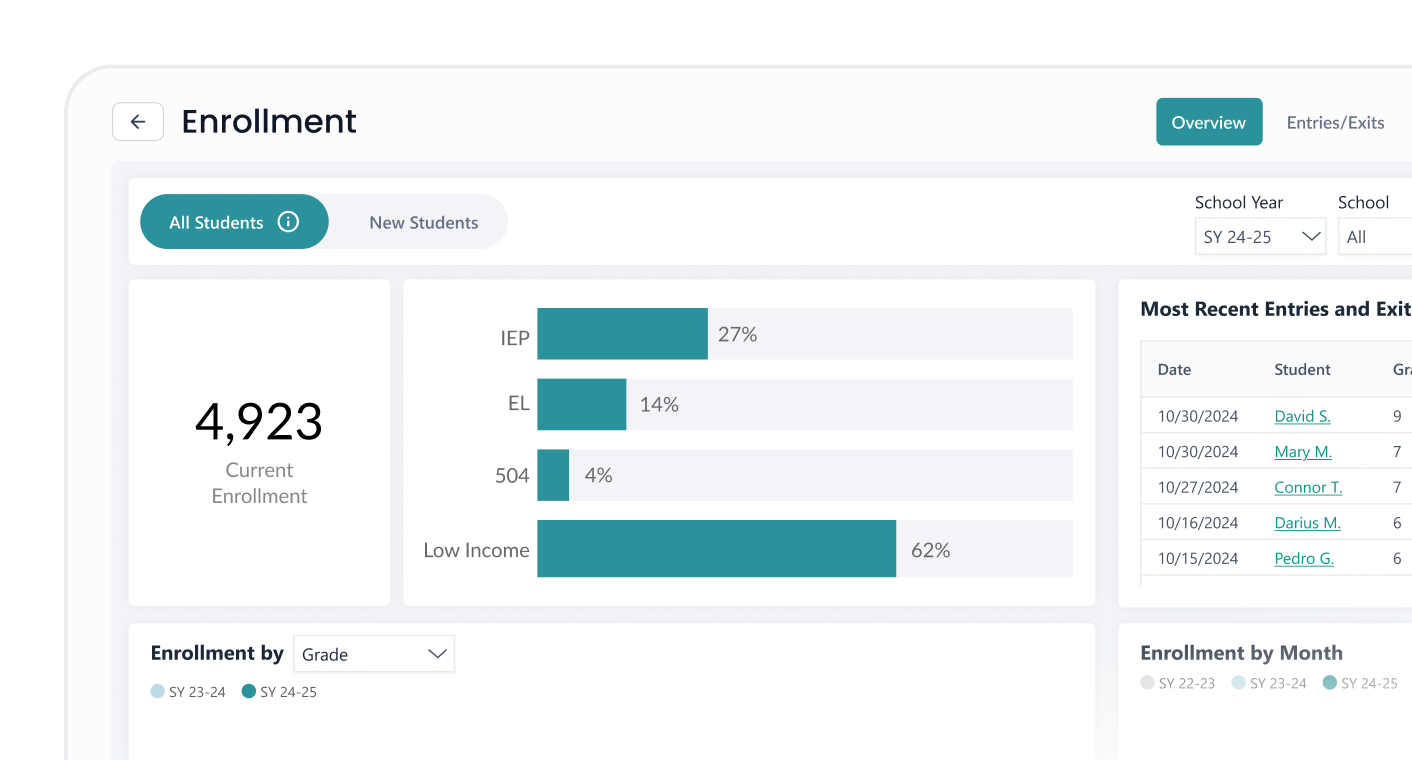This screenshot has height=760, width=1412.
Task: Click the SY 23-24 legend dot in Enrollment by Month
Action: pos(1238,683)
